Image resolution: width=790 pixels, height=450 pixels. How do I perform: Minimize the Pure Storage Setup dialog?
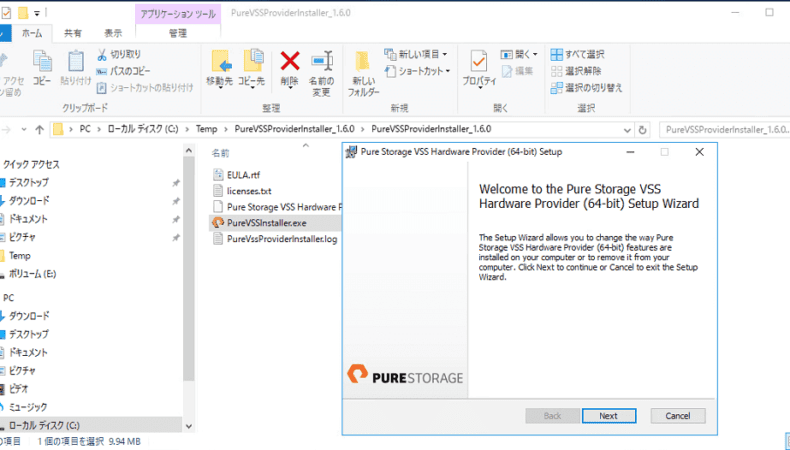click(630, 152)
